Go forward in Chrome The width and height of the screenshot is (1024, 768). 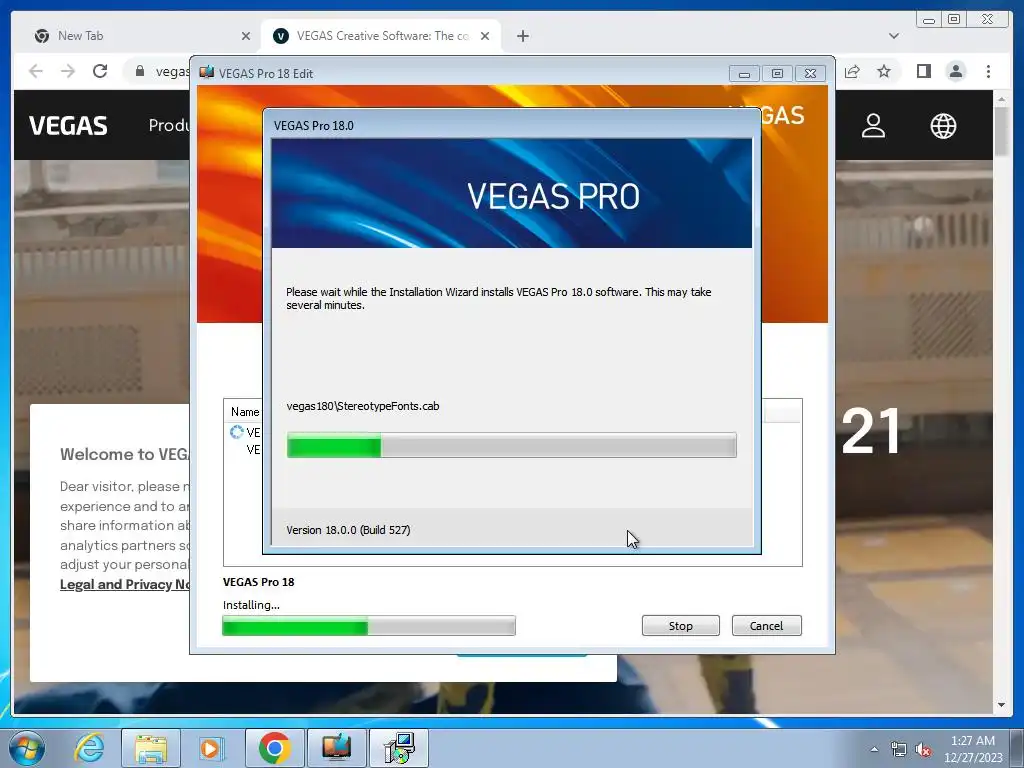68,71
